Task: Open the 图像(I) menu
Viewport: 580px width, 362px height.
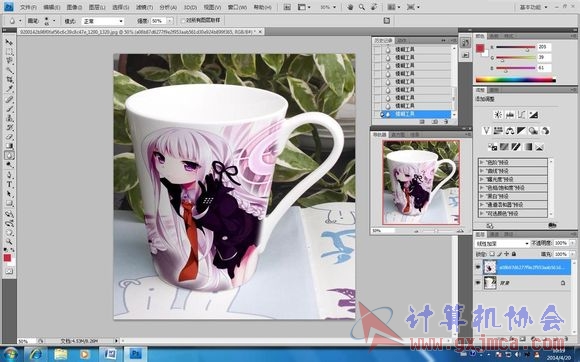Action: (74, 7)
